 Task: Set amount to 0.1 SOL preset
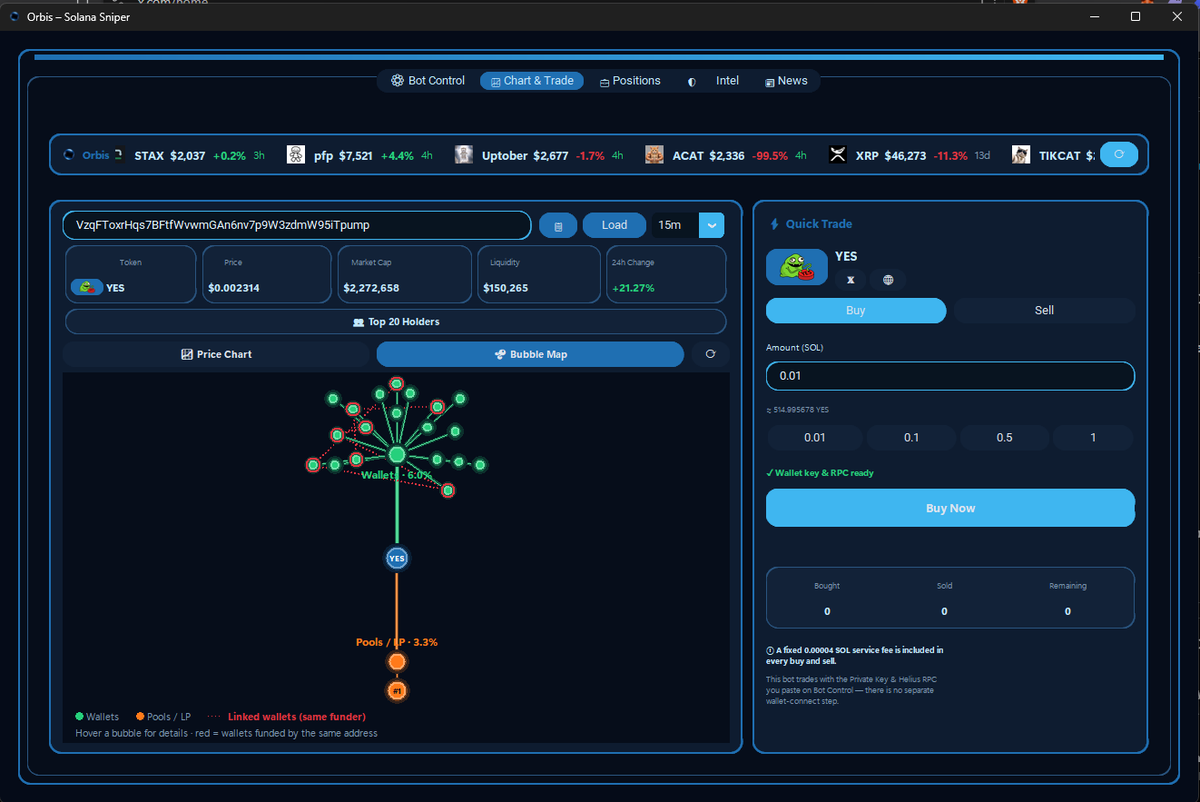(x=912, y=437)
